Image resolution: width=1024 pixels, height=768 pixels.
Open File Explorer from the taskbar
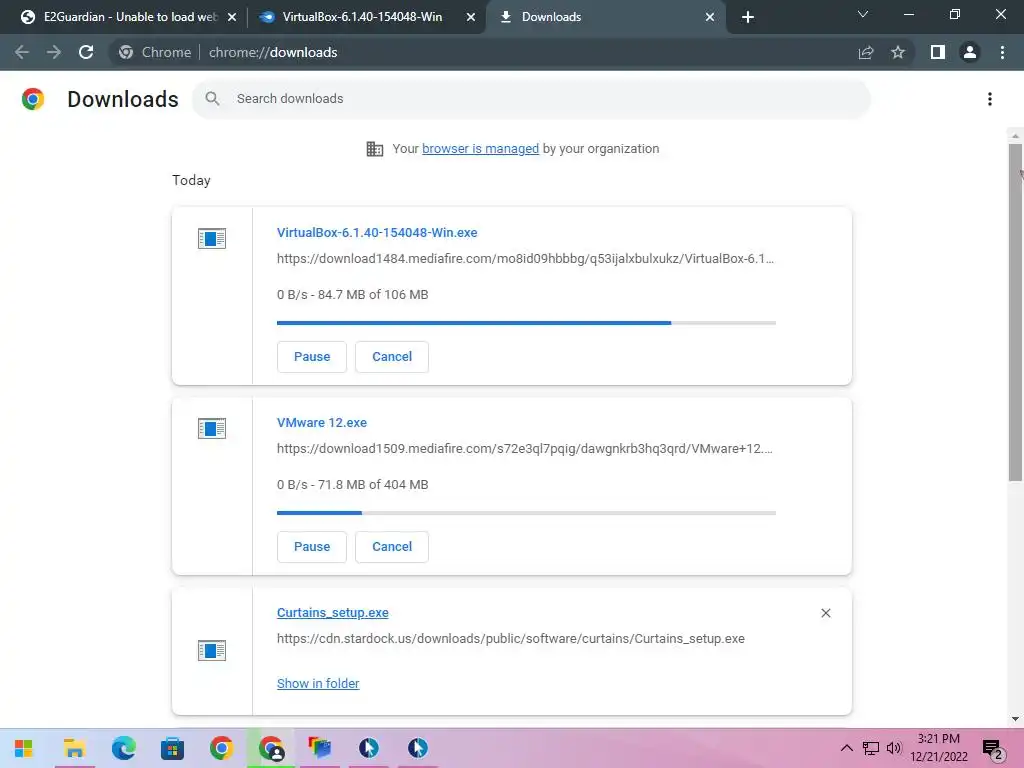coord(74,748)
